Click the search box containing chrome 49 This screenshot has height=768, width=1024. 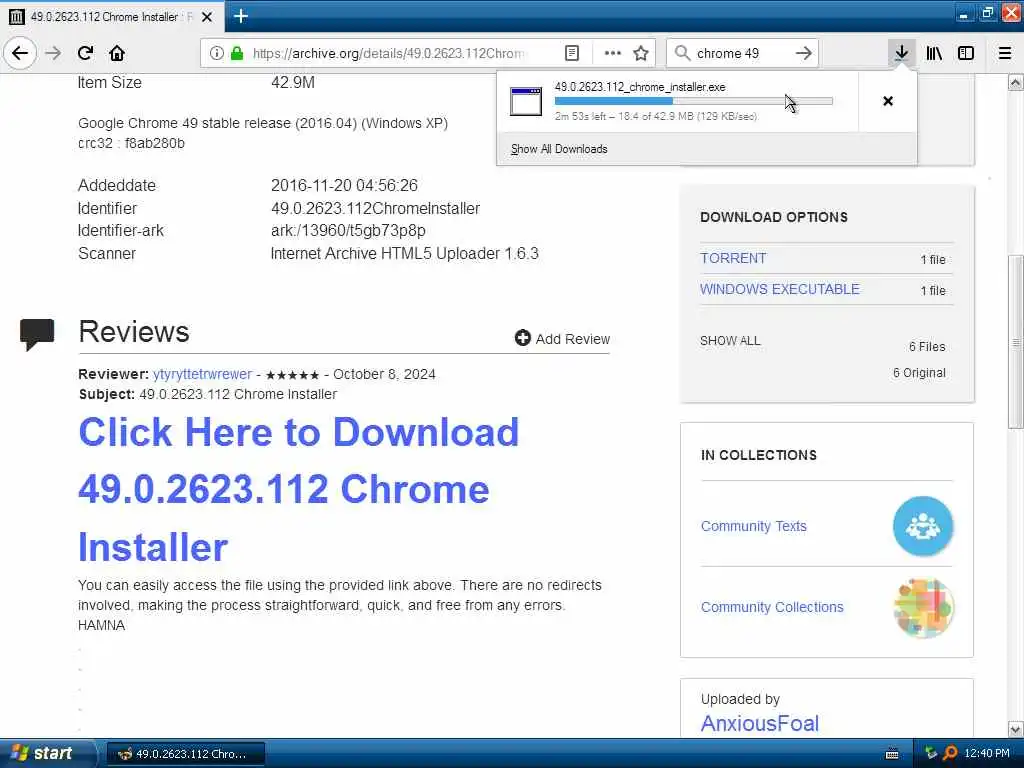[742, 53]
